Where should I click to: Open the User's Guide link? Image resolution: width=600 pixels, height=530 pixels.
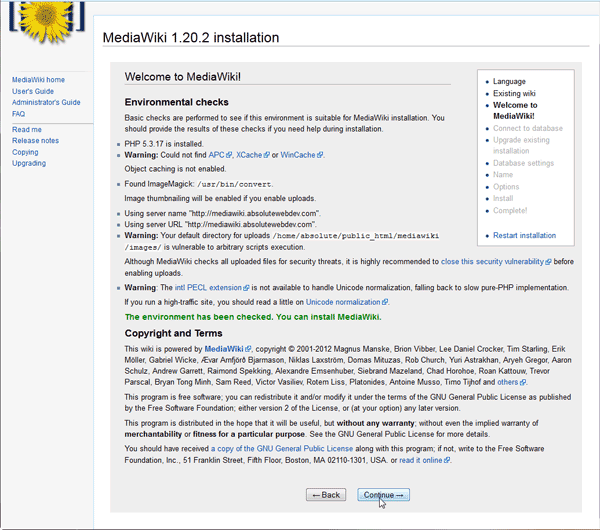pyautogui.click(x=33, y=91)
